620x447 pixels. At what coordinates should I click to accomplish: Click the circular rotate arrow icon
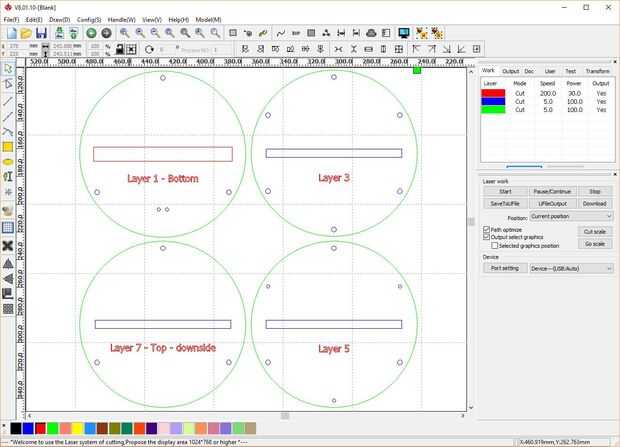pyautogui.click(x=149, y=49)
